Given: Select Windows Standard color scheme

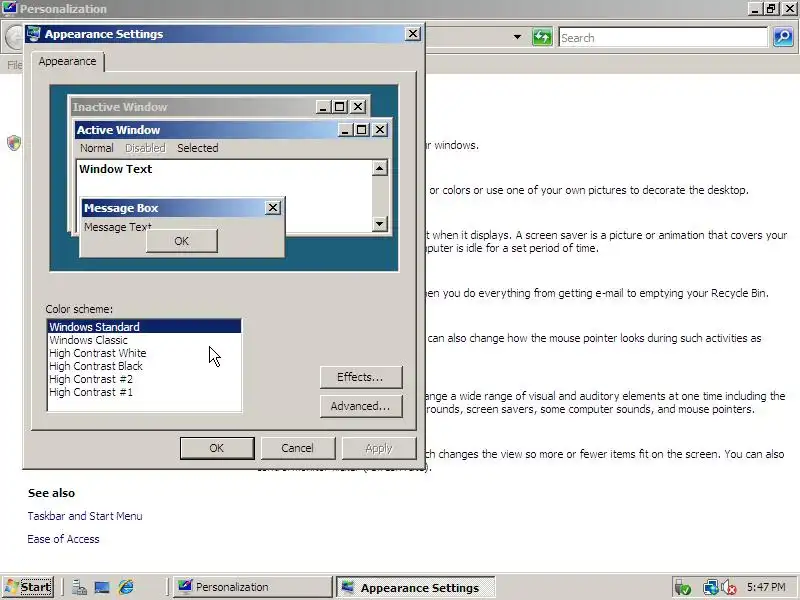Looking at the screenshot, I should pos(144,327).
